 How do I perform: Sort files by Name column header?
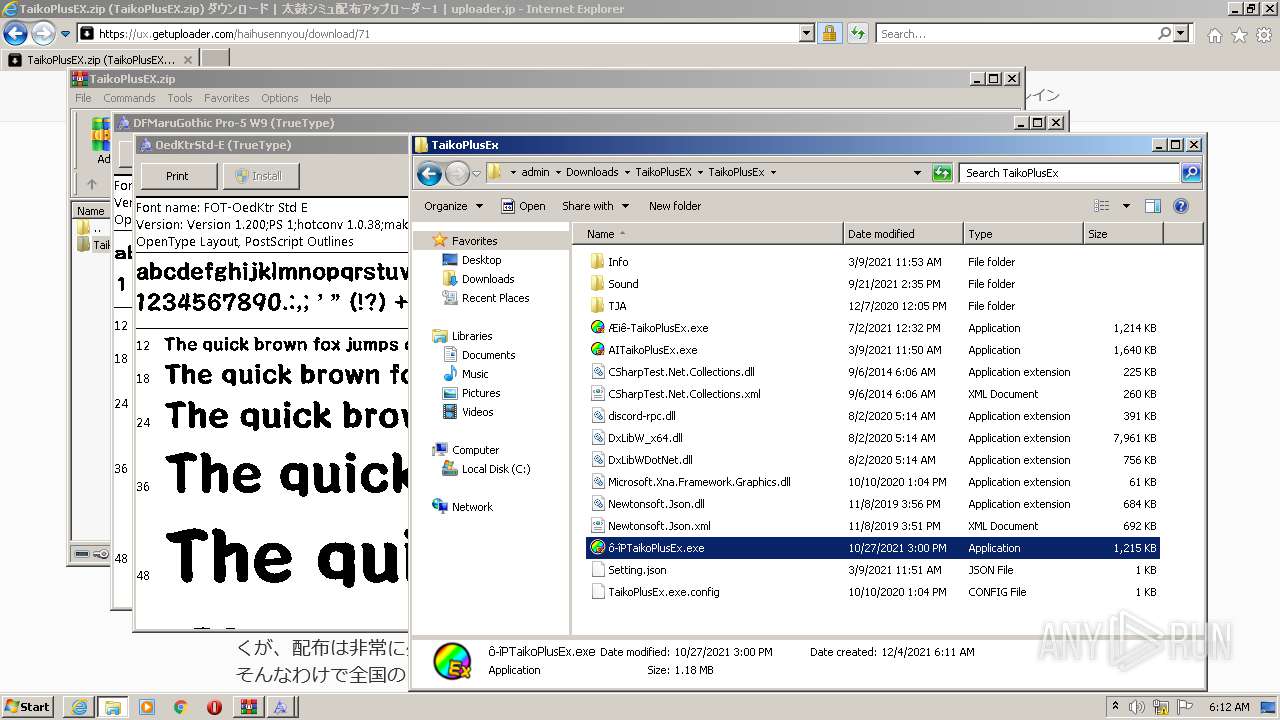pos(708,234)
